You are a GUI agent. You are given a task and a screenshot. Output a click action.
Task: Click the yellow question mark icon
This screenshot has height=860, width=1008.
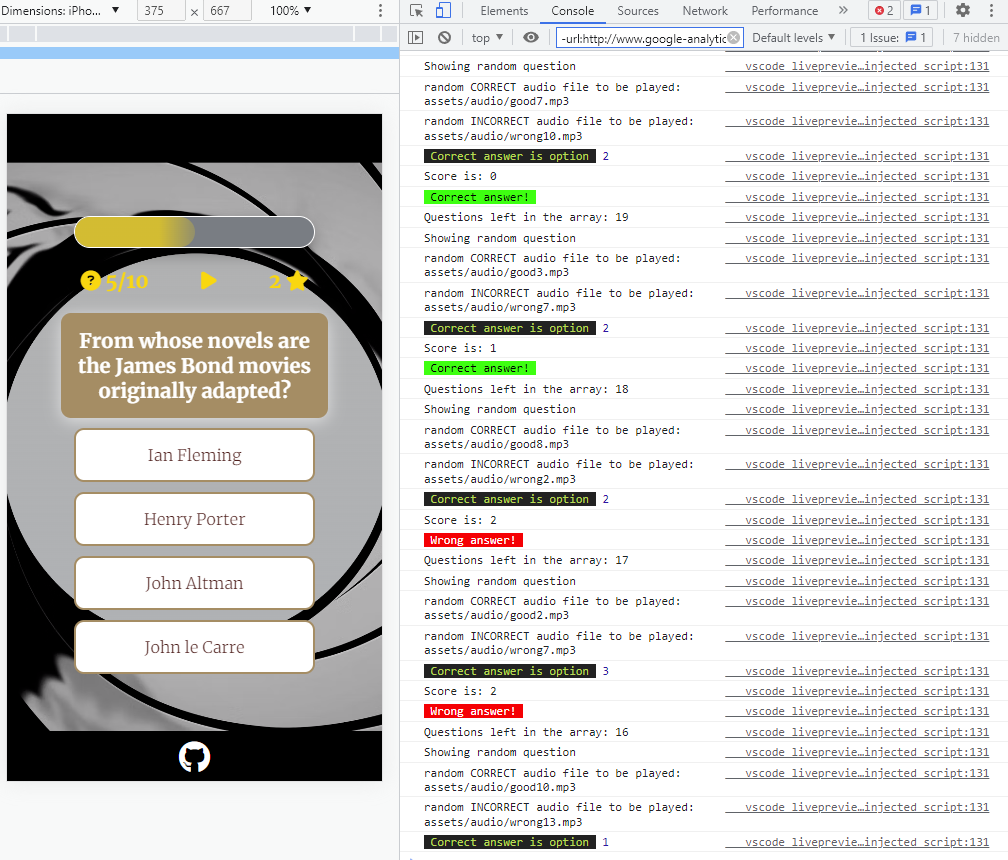[x=91, y=281]
